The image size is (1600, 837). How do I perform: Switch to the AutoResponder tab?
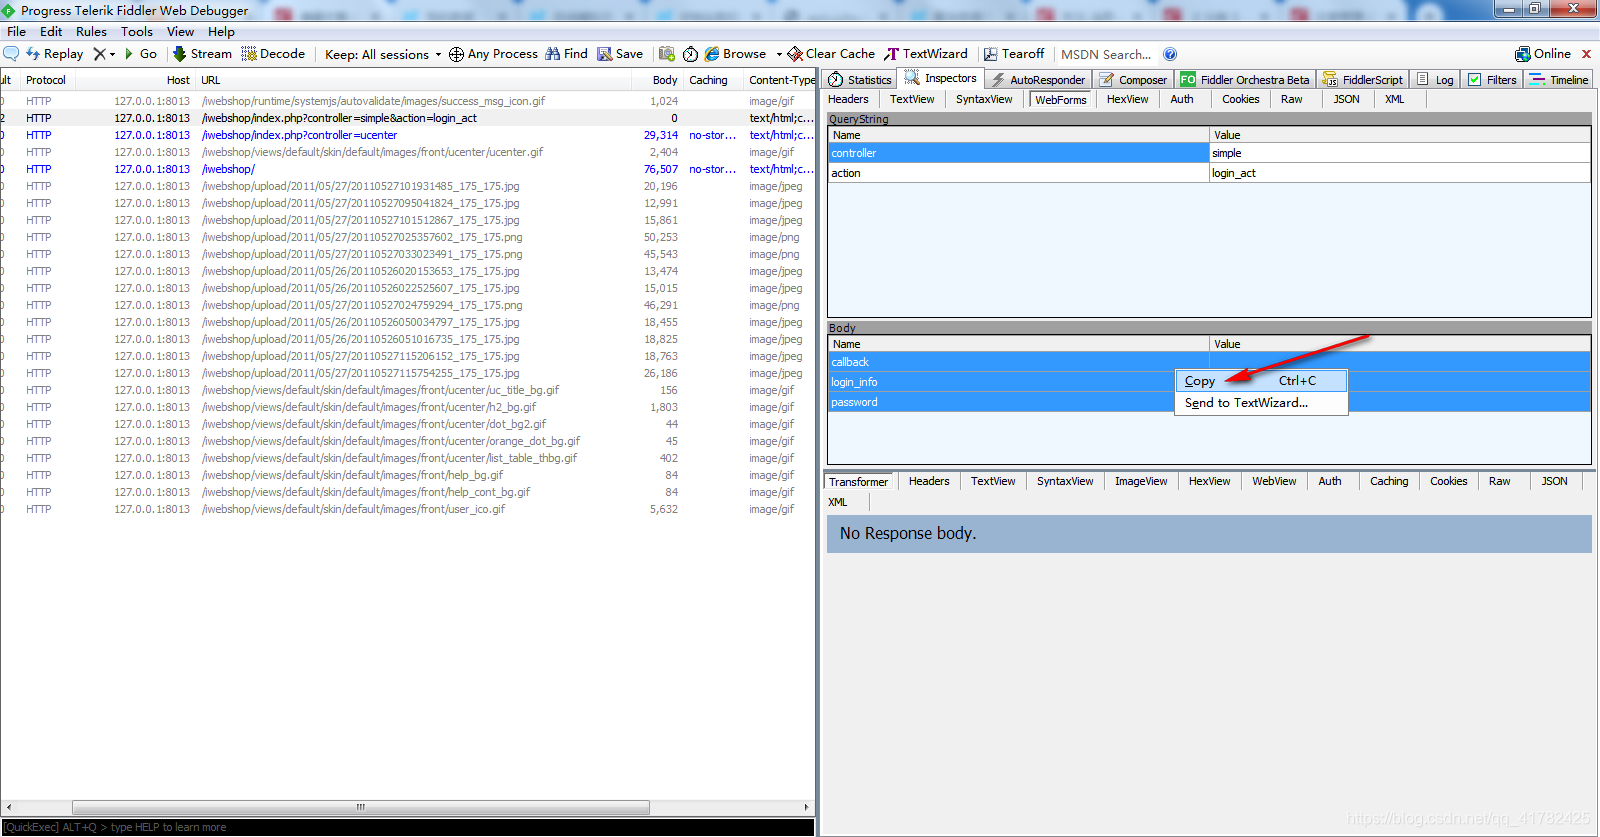1038,80
